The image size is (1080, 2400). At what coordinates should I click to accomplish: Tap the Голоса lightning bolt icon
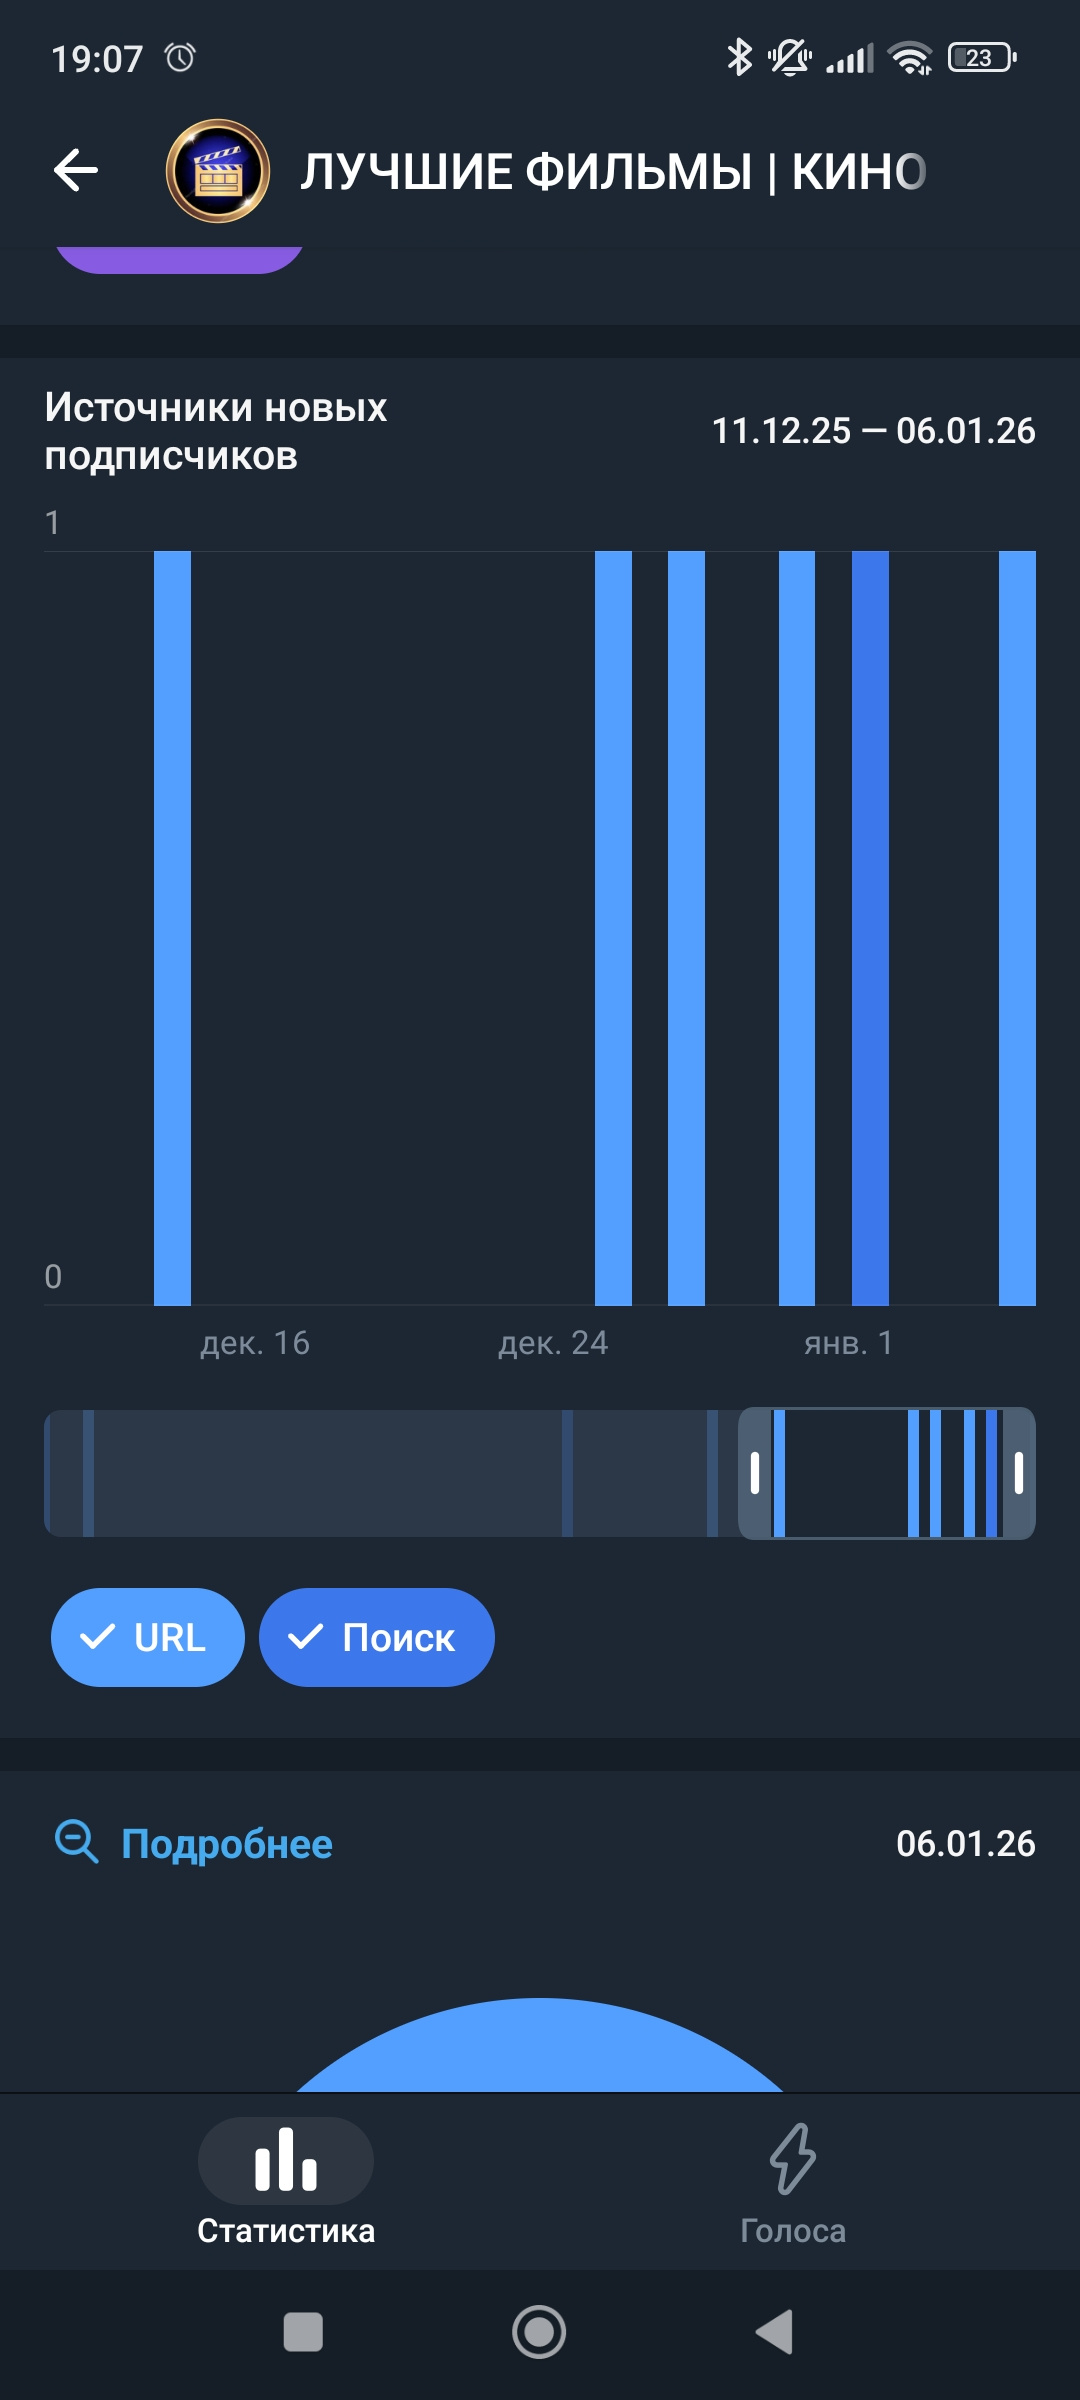[793, 2158]
